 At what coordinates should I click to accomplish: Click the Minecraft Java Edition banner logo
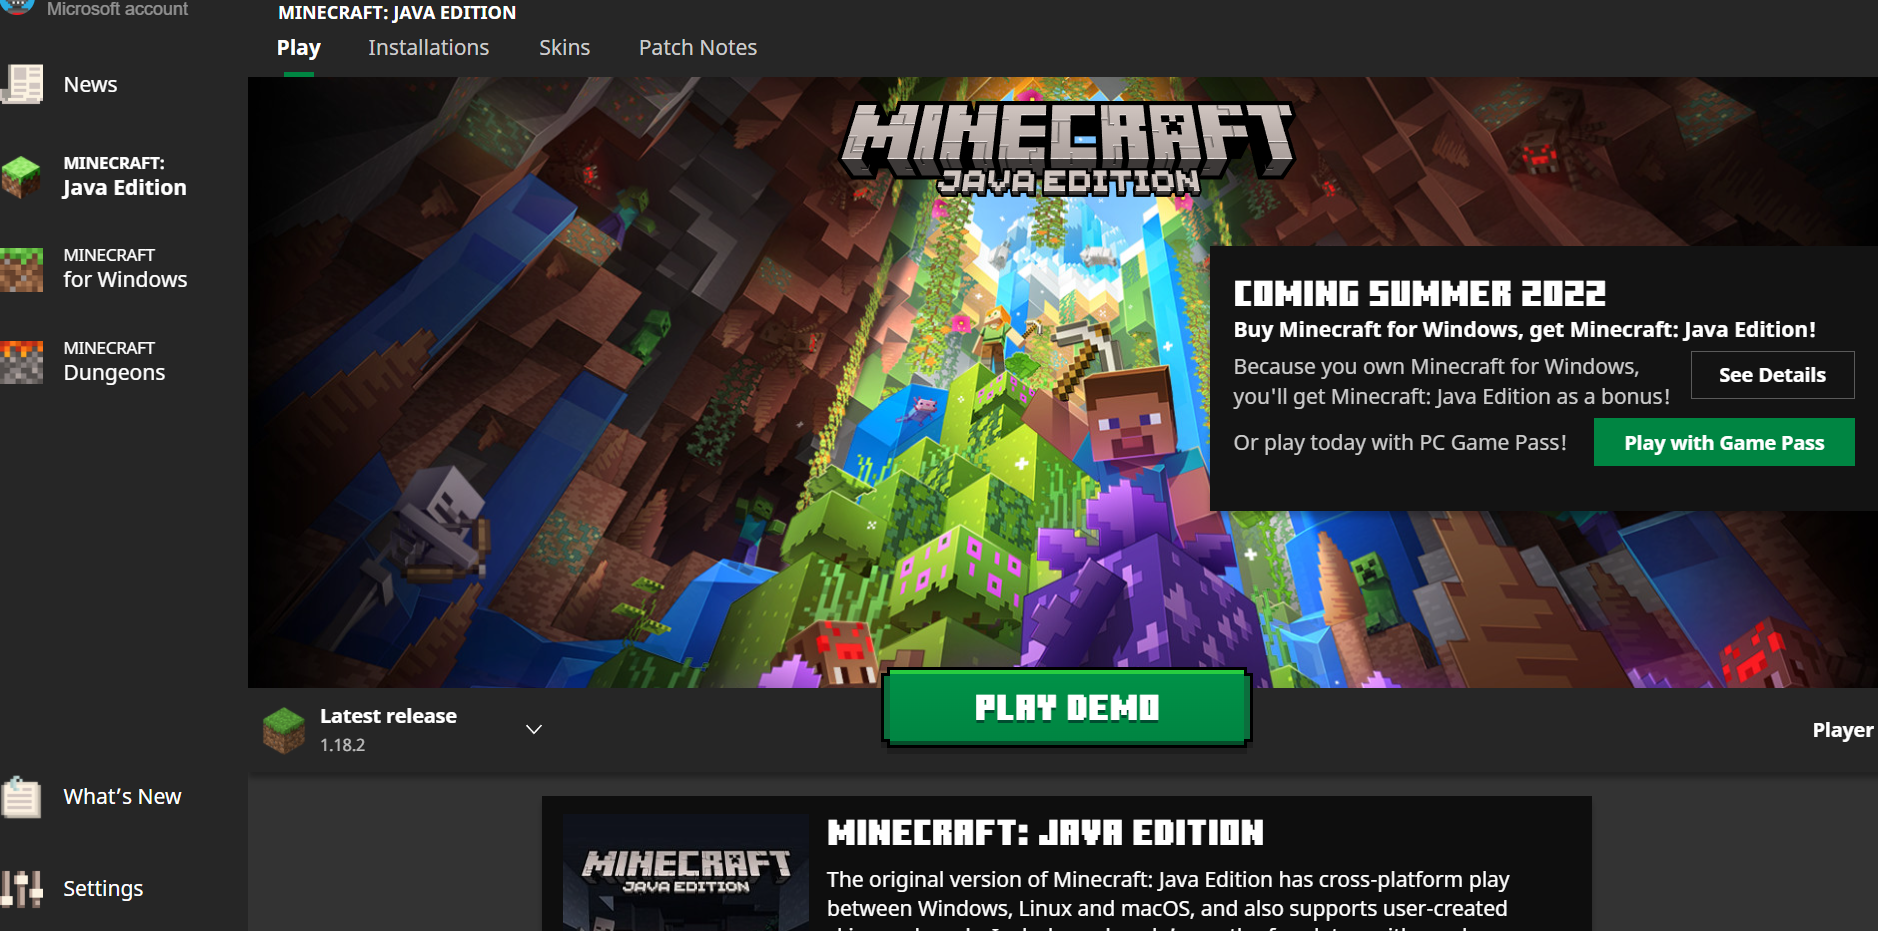tap(1067, 147)
